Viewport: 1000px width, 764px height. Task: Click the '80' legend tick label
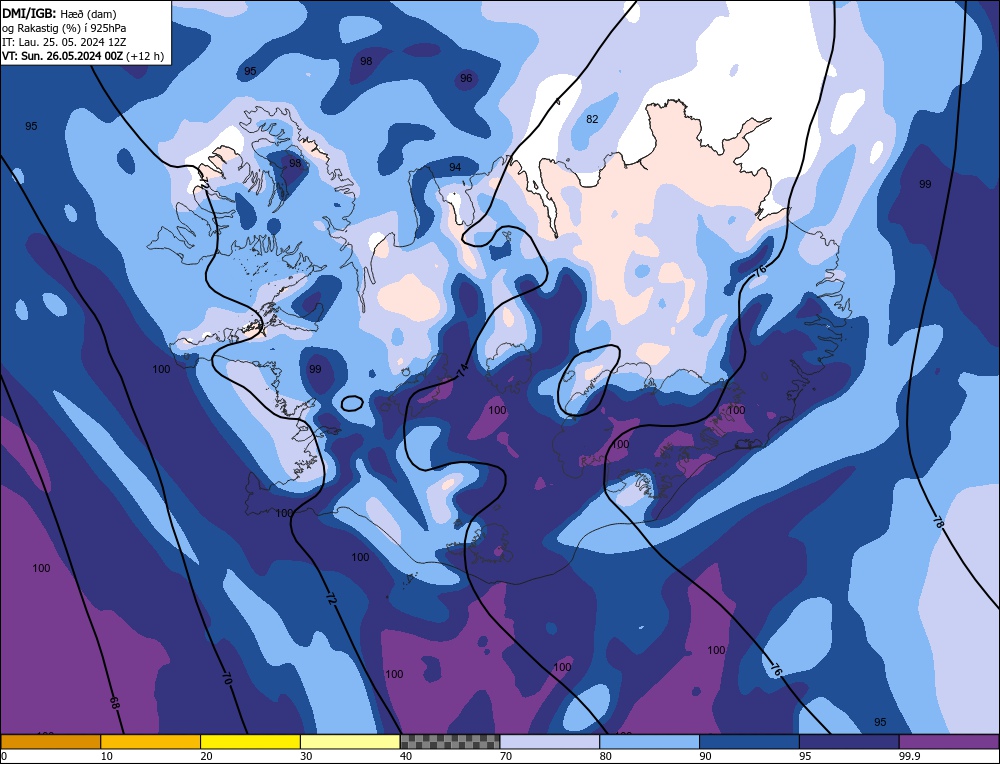pyautogui.click(x=605, y=756)
